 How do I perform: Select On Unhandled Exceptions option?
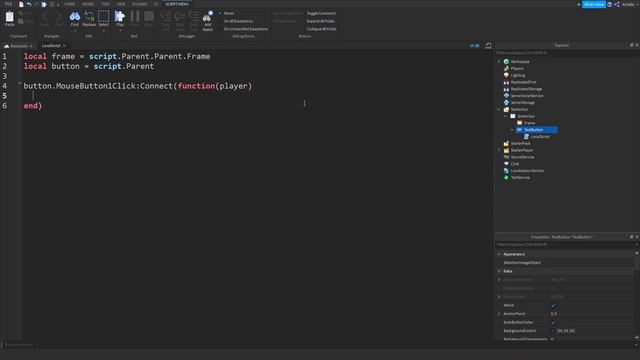point(246,29)
